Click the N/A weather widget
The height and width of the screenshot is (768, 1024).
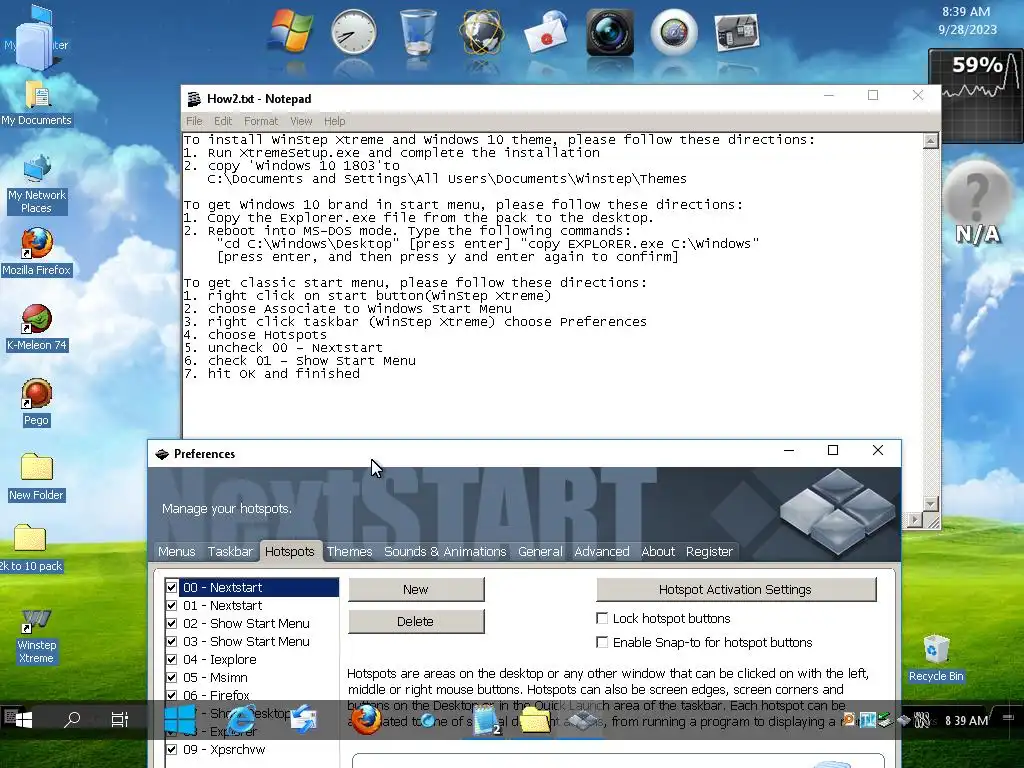tap(977, 202)
